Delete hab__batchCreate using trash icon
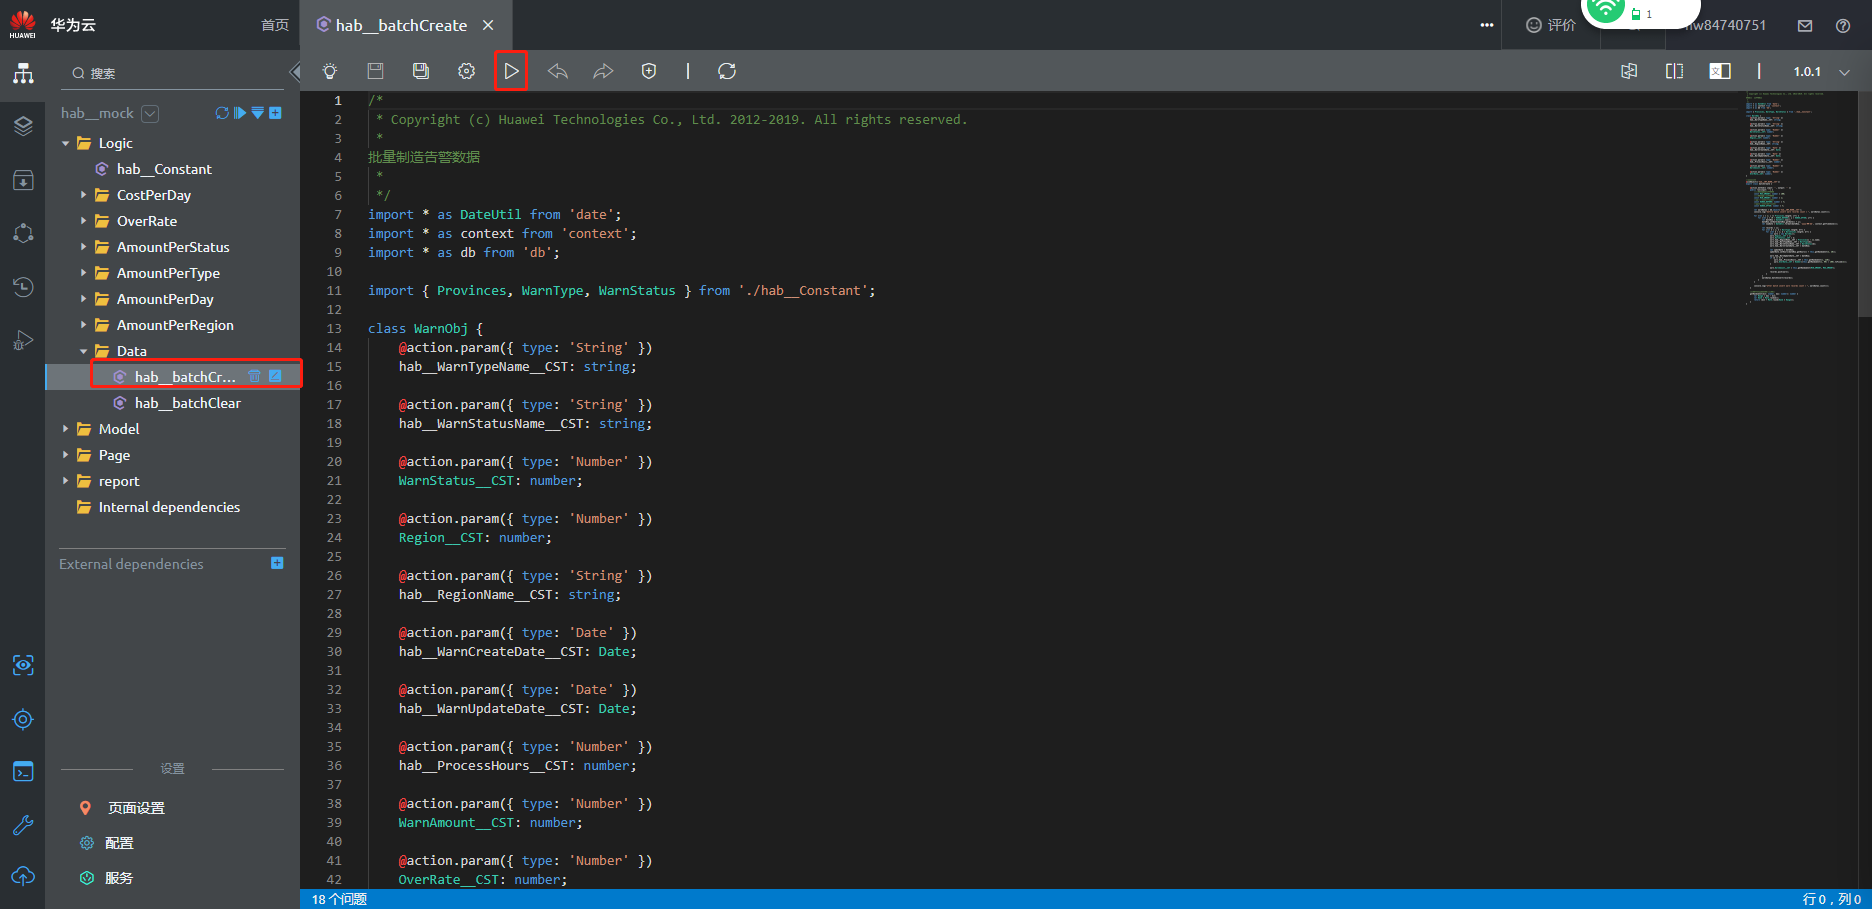 coord(254,376)
